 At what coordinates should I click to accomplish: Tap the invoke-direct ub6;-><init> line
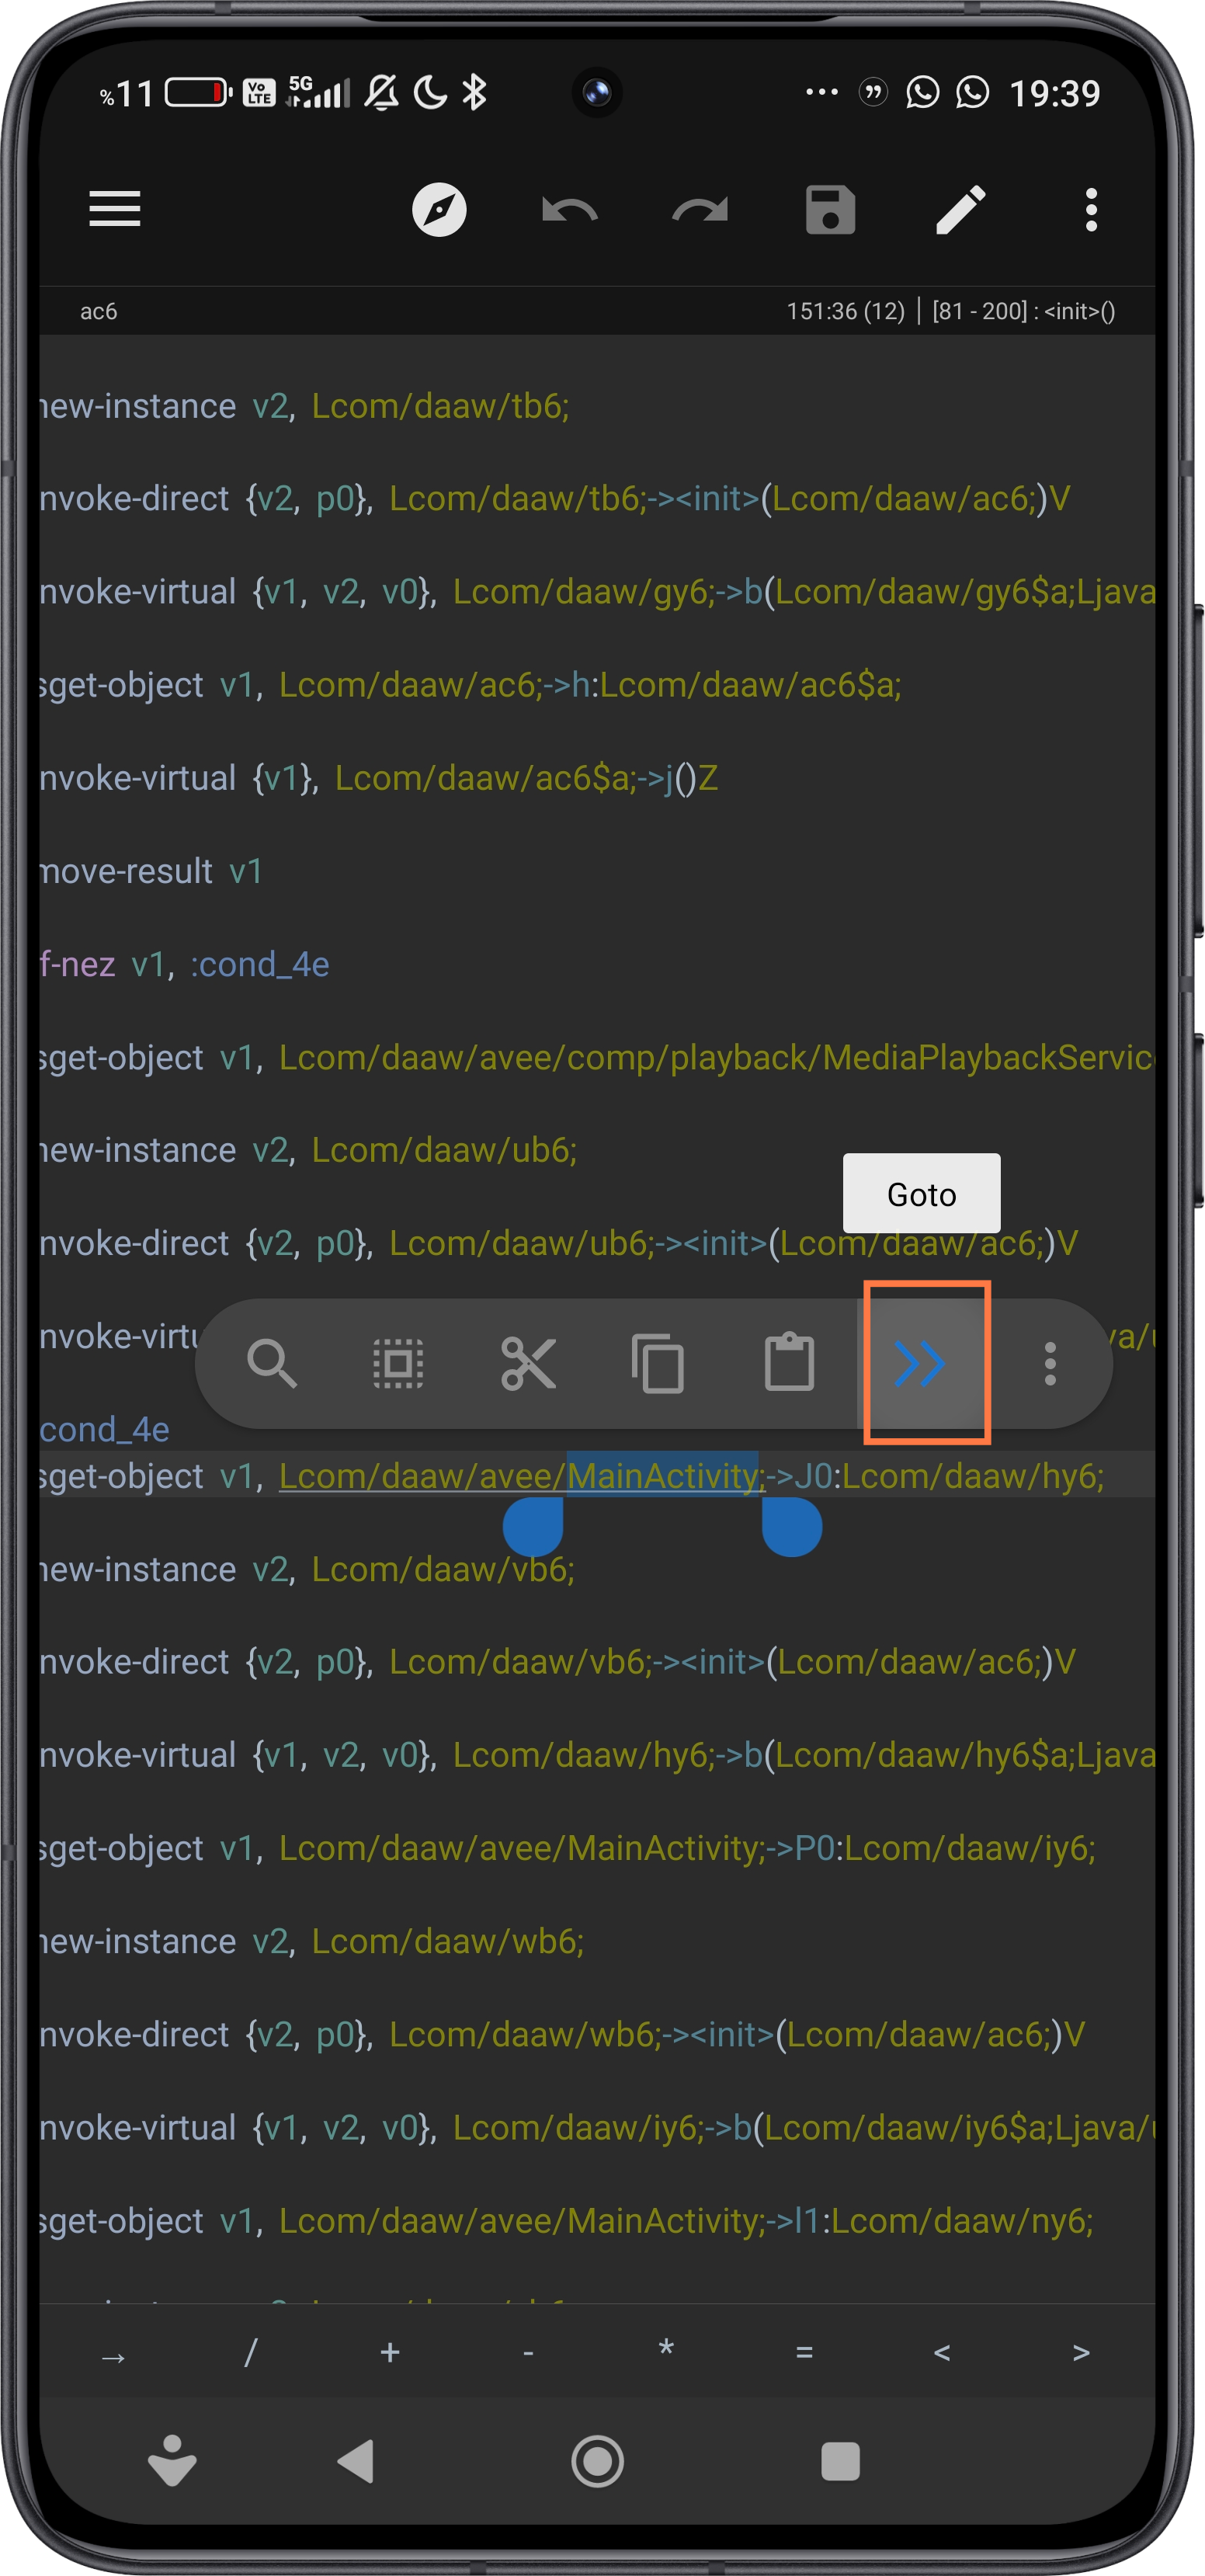(x=559, y=1243)
